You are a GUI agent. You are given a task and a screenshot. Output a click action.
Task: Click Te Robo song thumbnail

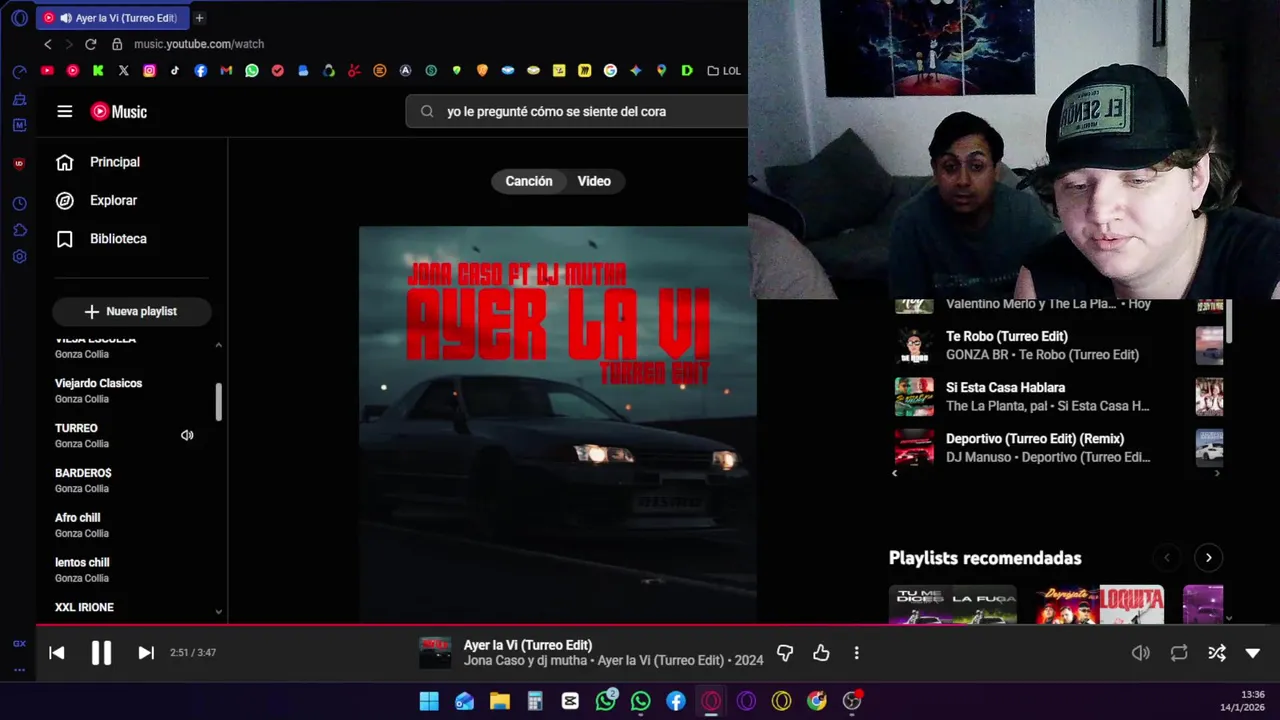(x=914, y=345)
